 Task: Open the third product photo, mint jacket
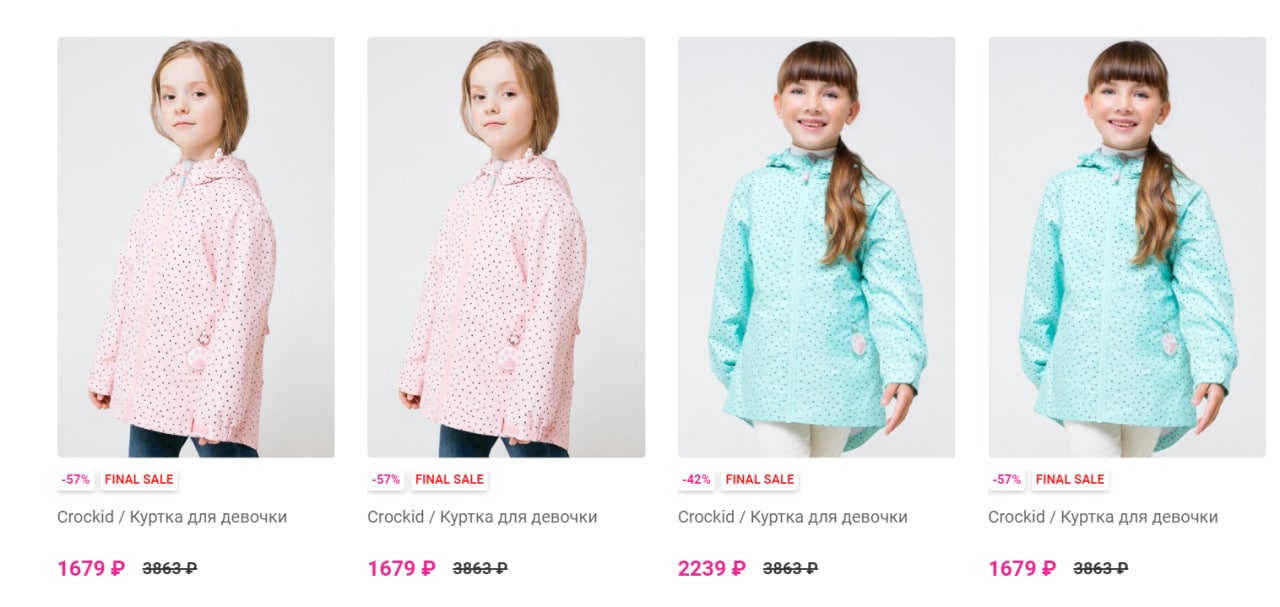[x=816, y=247]
